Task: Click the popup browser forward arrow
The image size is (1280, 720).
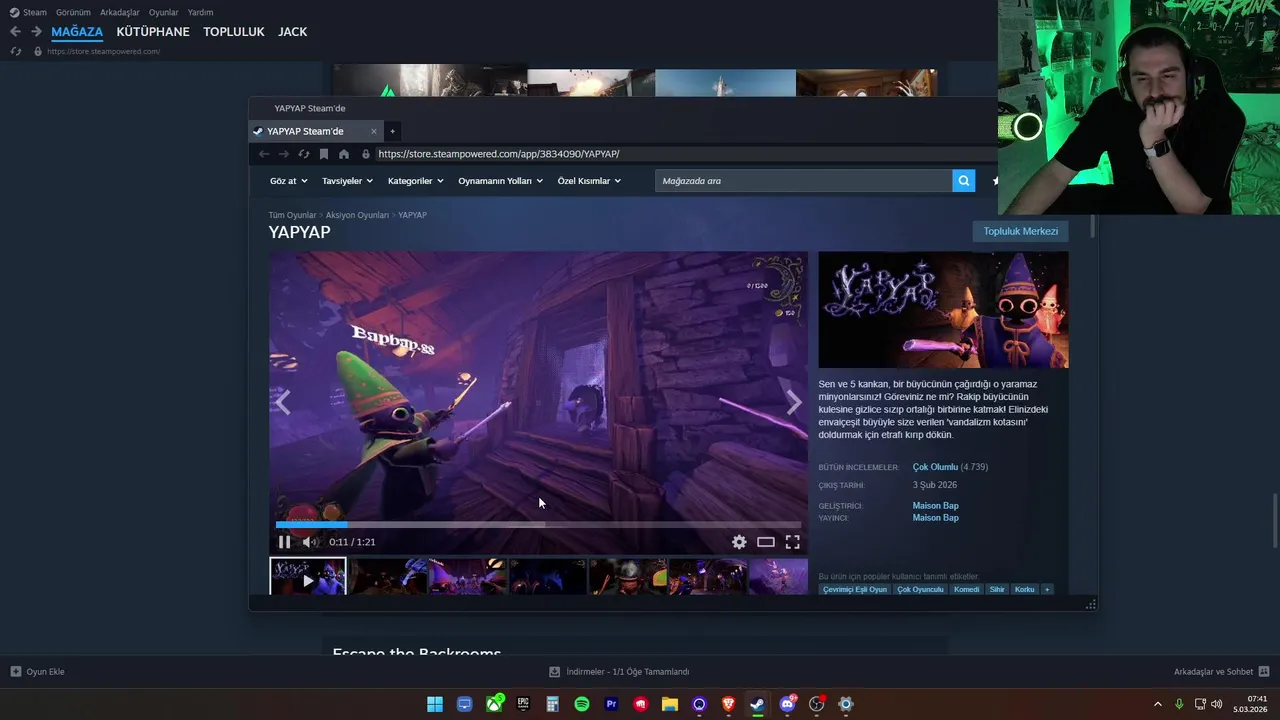Action: click(284, 154)
